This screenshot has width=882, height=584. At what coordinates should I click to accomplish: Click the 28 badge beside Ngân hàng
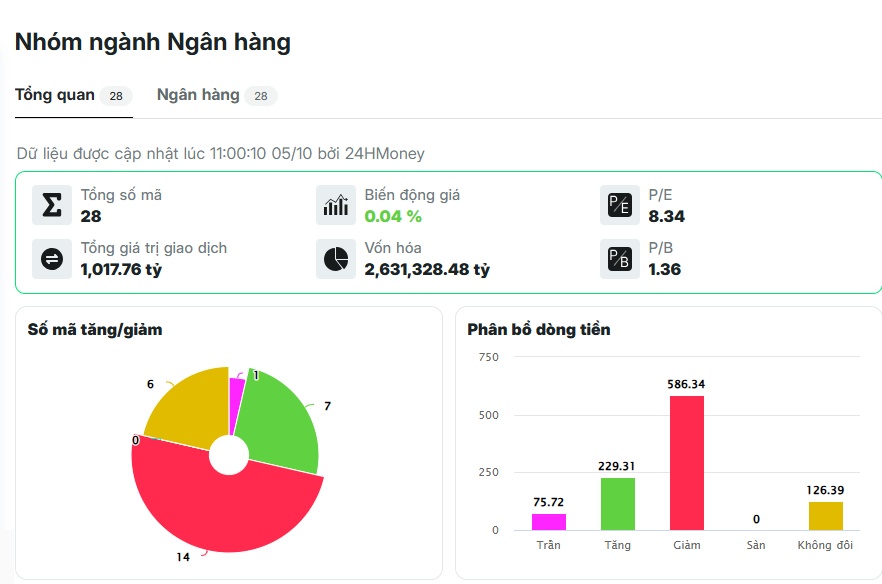(x=261, y=96)
